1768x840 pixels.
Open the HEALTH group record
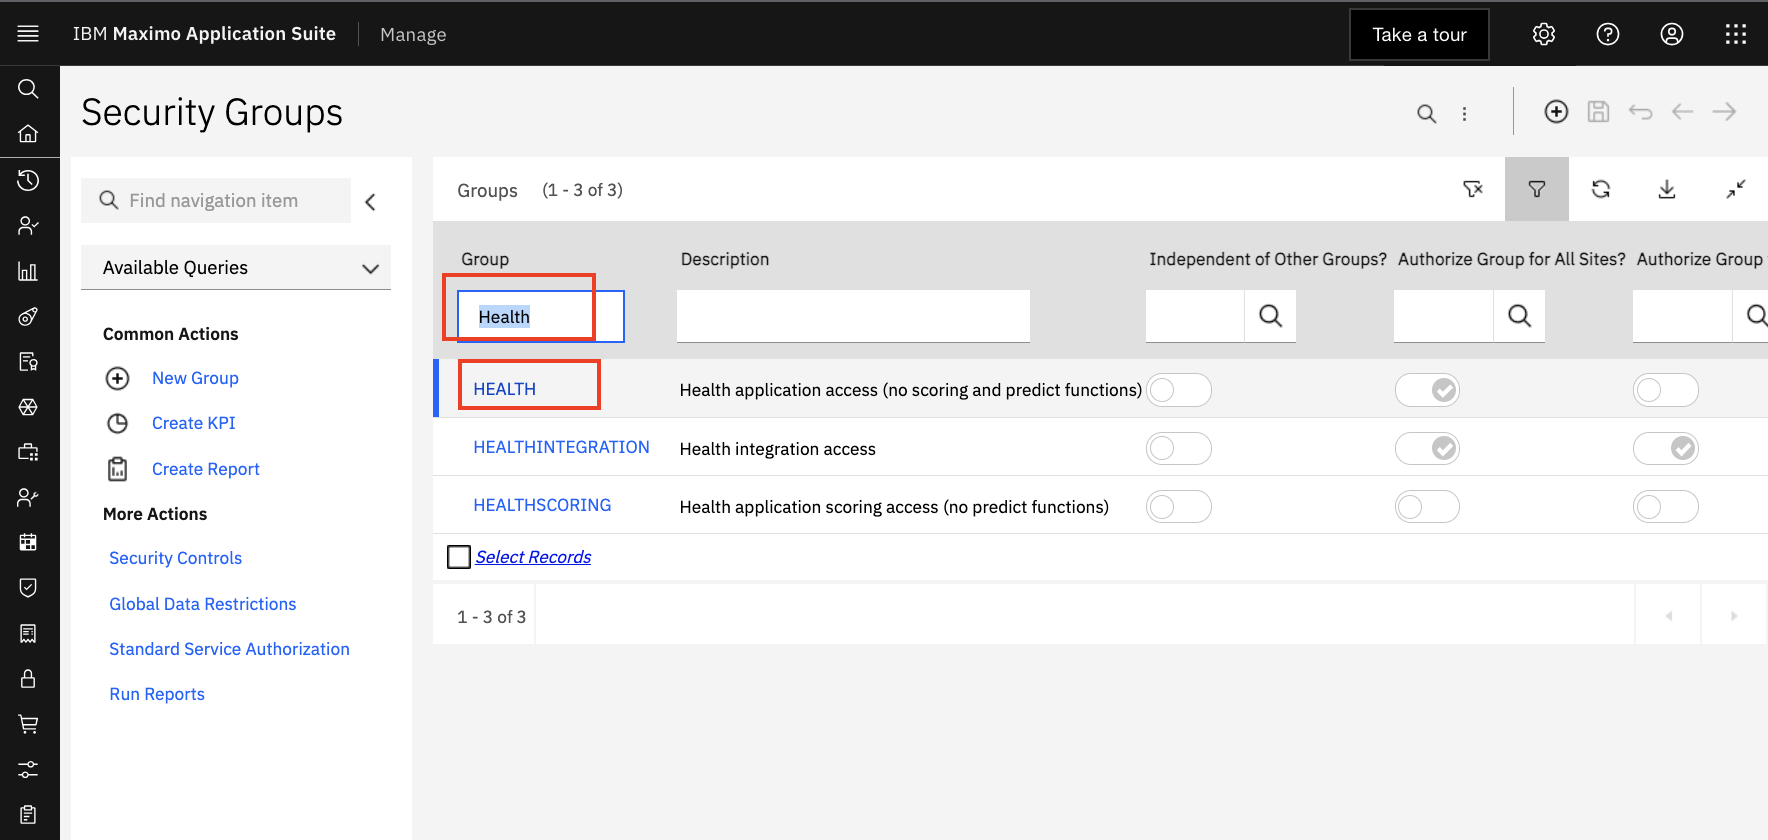504,389
